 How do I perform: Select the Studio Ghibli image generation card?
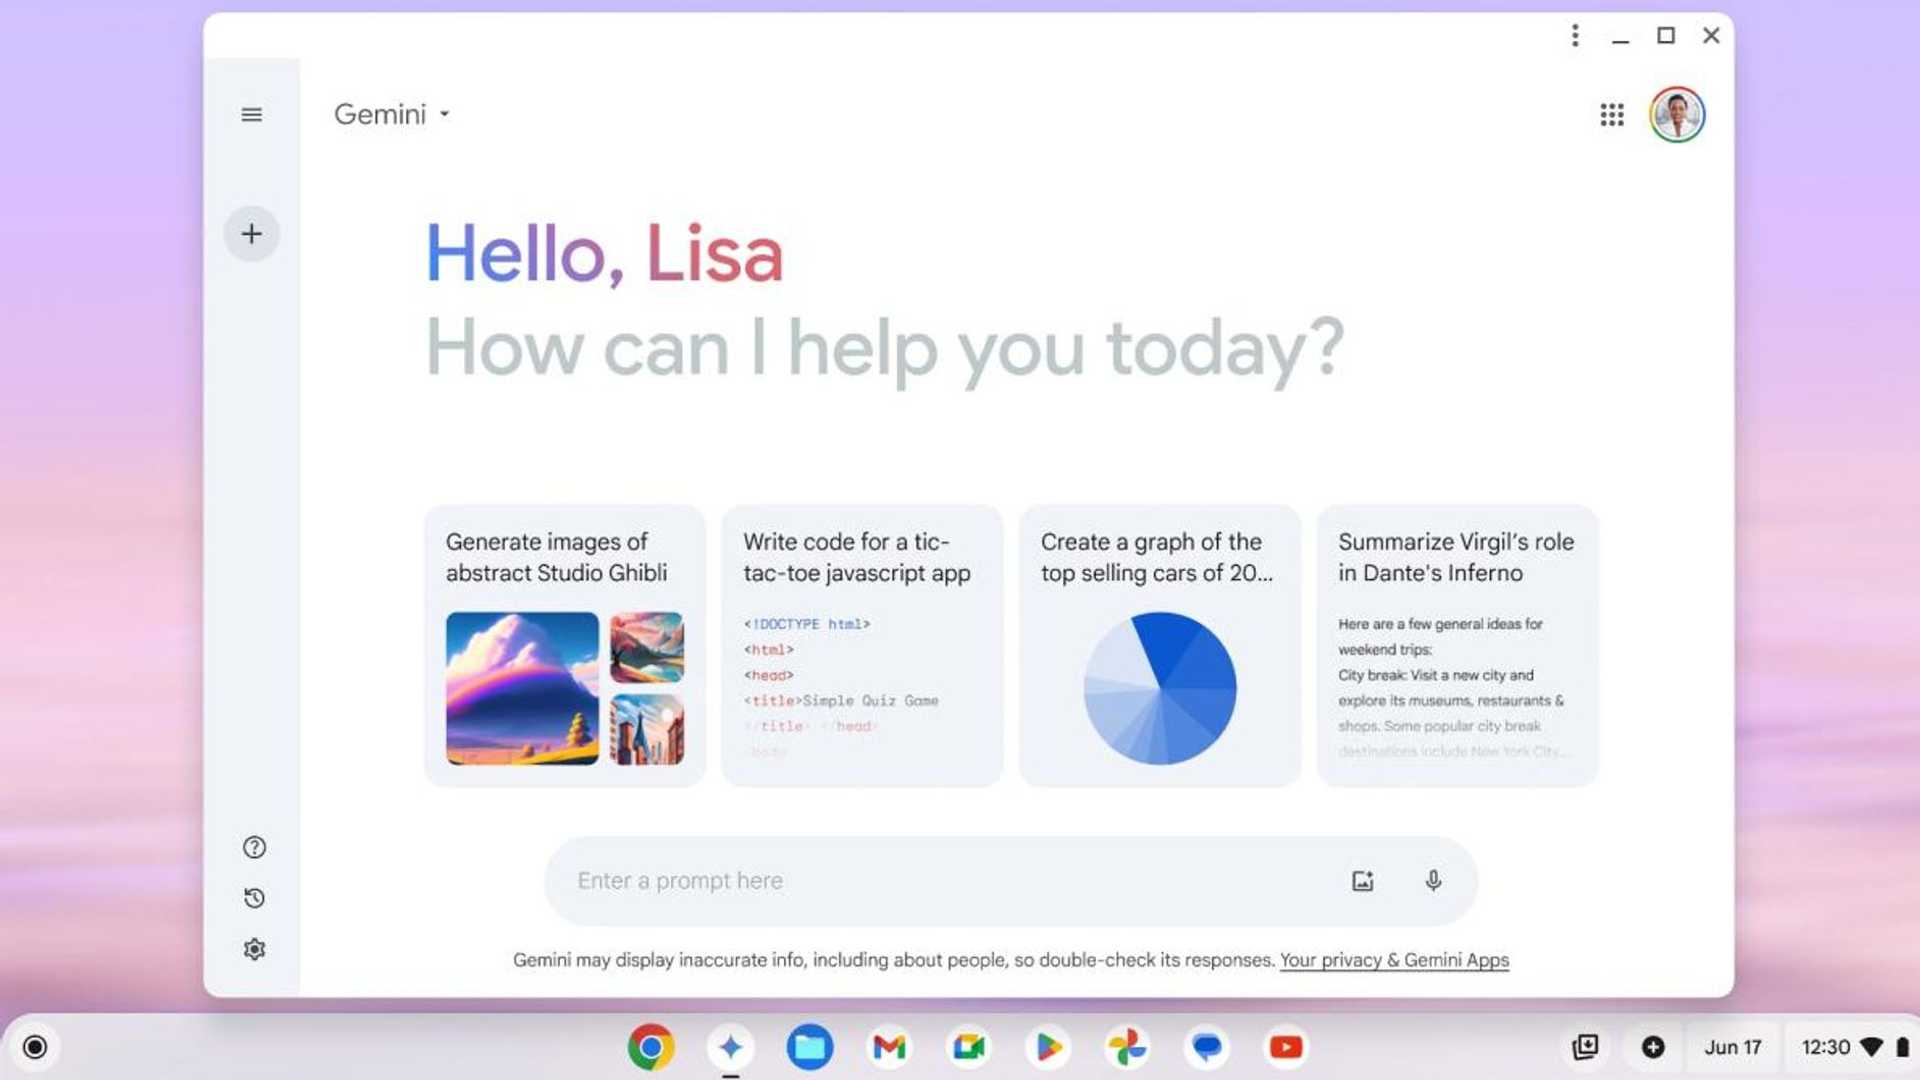[563, 645]
